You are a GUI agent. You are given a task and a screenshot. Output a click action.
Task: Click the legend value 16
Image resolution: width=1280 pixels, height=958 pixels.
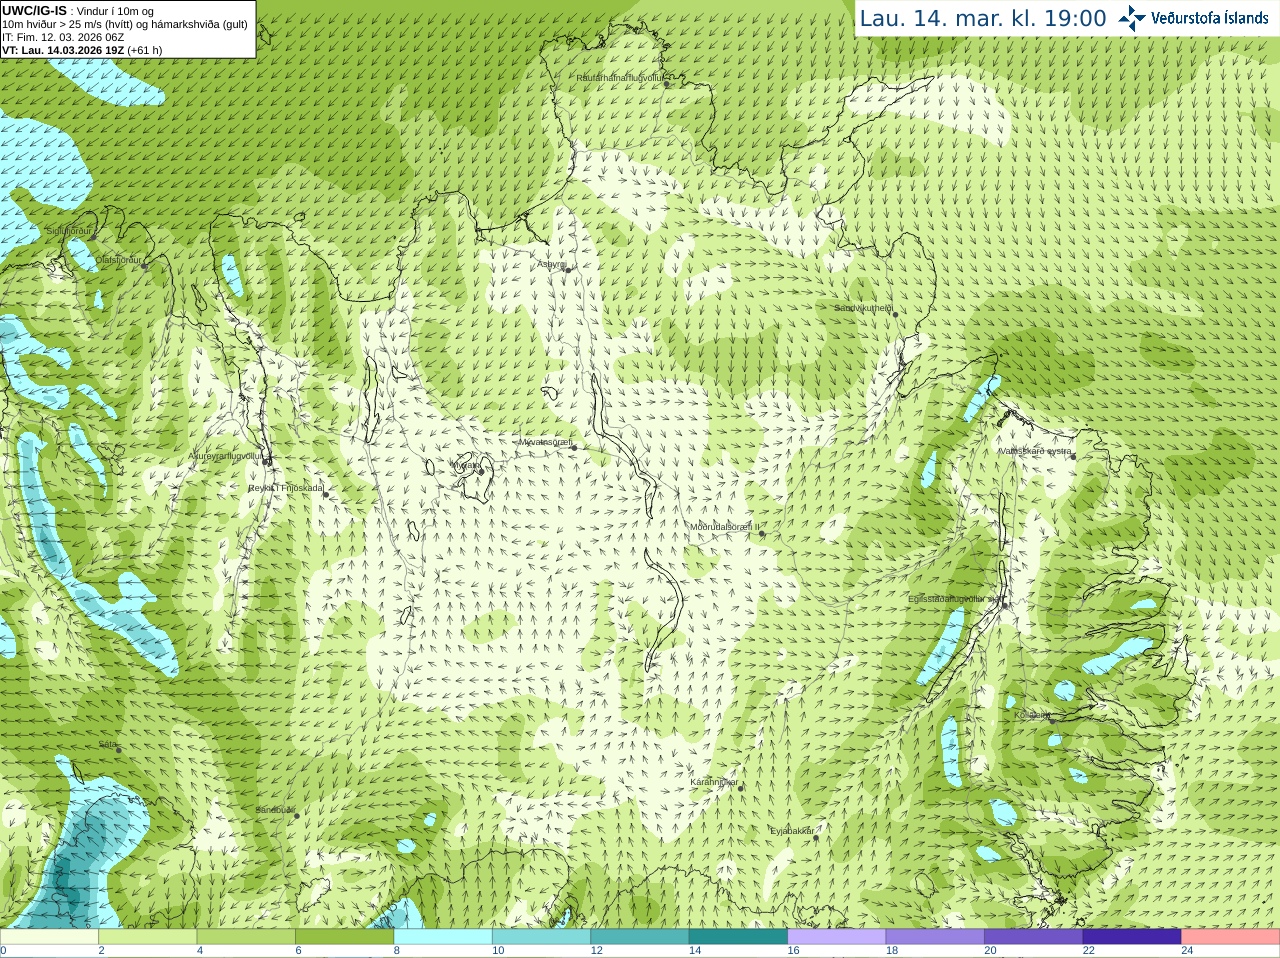793,951
